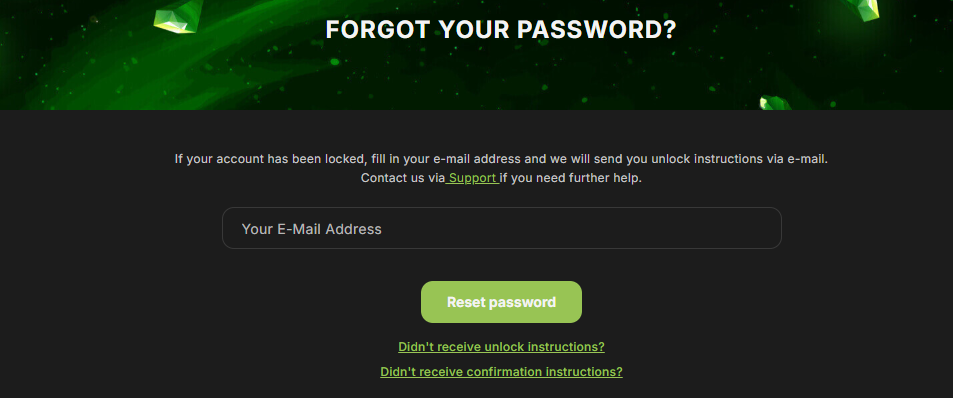Click the "If your account has been locked" sentence

501,159
